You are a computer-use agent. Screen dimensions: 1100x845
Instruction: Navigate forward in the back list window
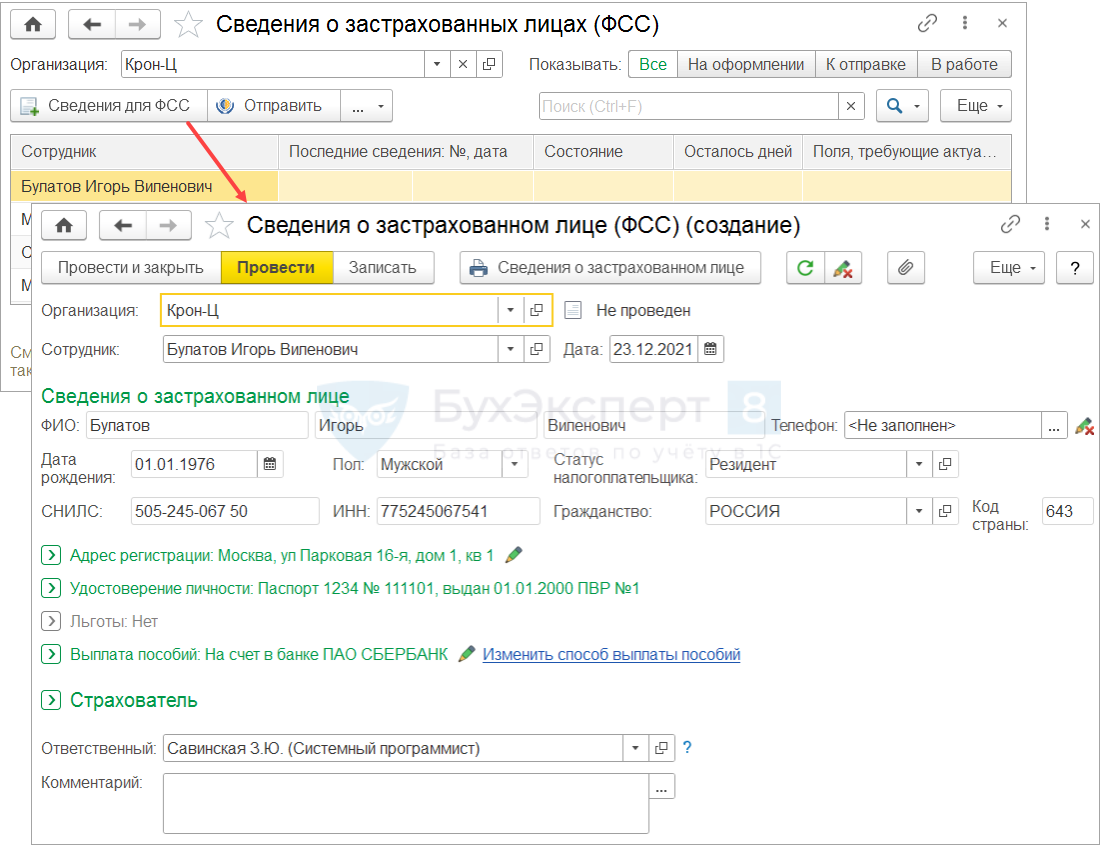138,25
